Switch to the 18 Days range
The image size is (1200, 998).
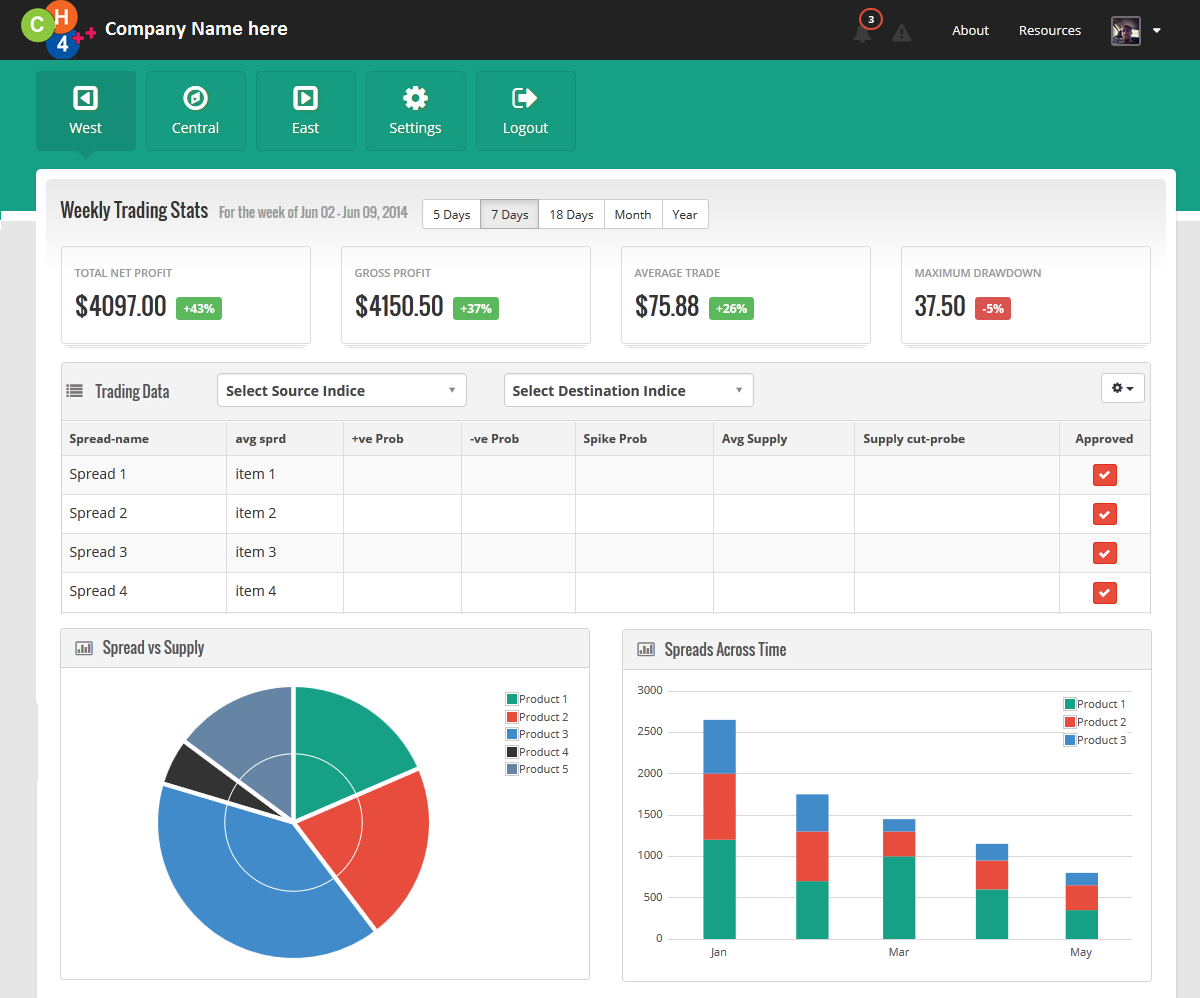571,215
